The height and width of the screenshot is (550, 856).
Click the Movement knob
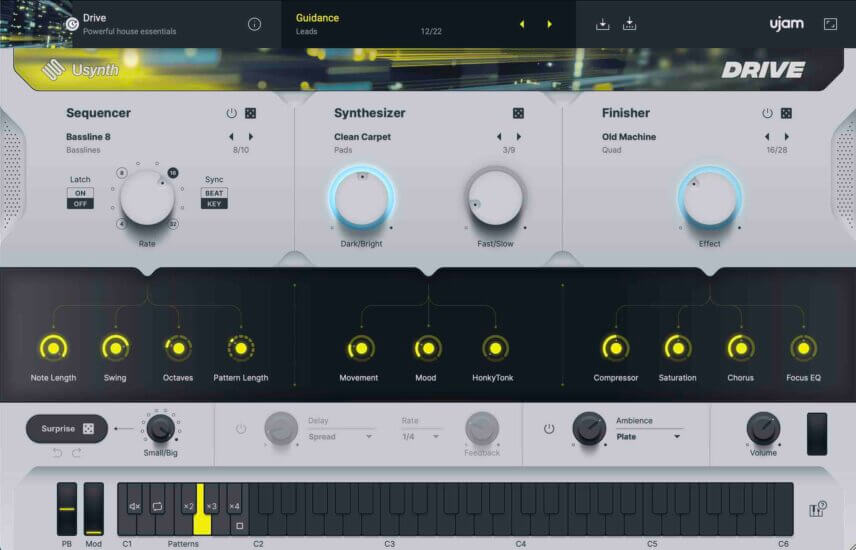pos(360,348)
